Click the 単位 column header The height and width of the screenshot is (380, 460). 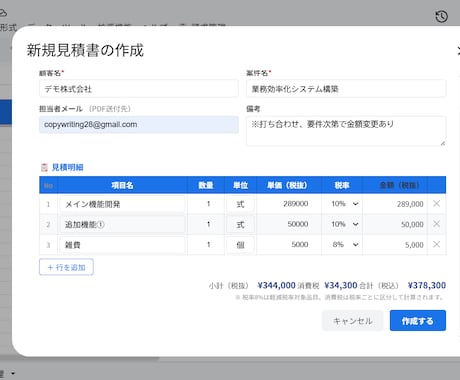240,185
